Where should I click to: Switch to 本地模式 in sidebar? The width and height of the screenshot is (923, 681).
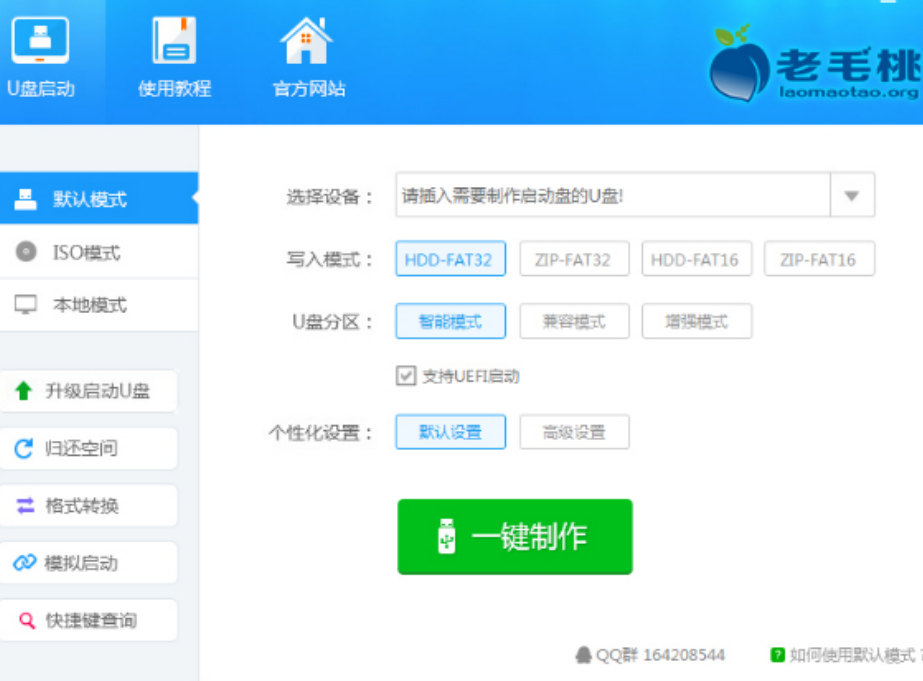[x=89, y=306]
